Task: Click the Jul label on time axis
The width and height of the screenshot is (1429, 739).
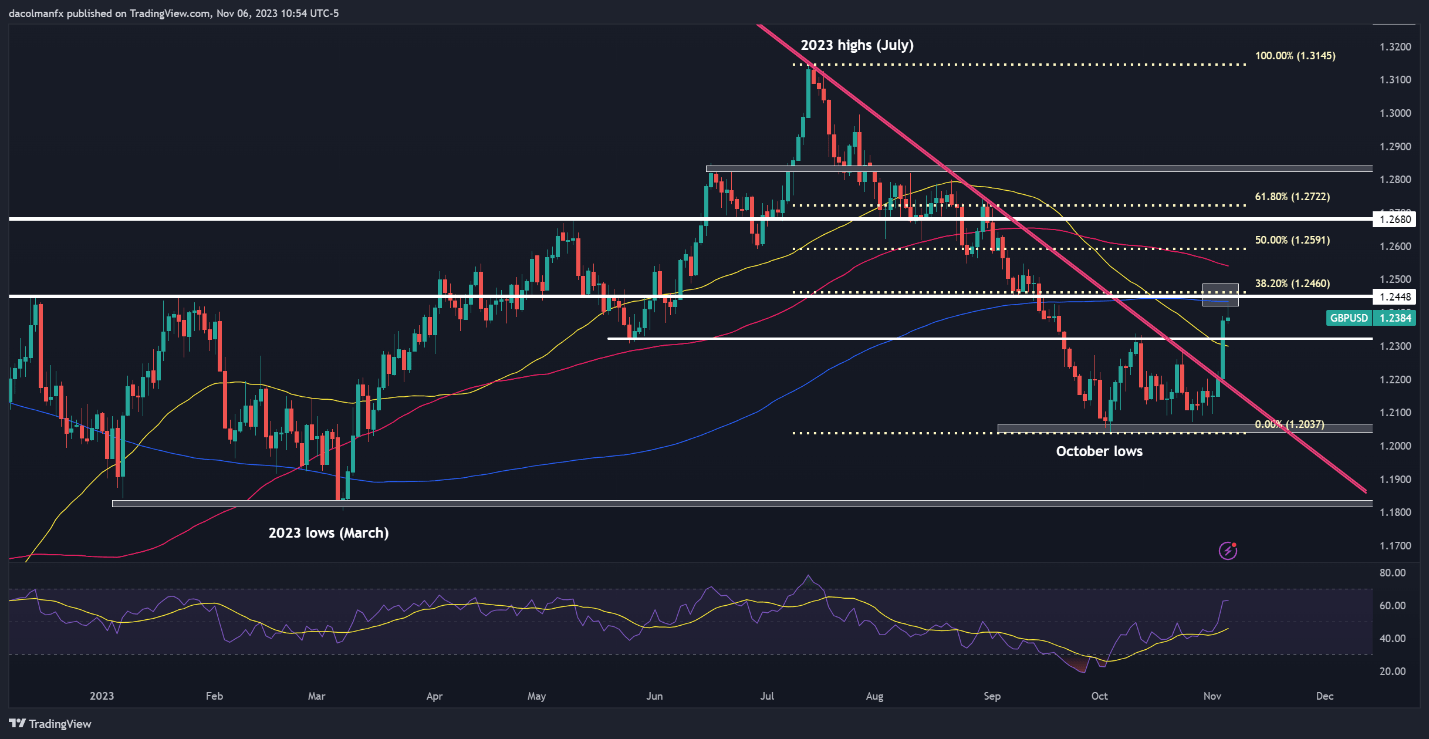Action: pos(767,695)
